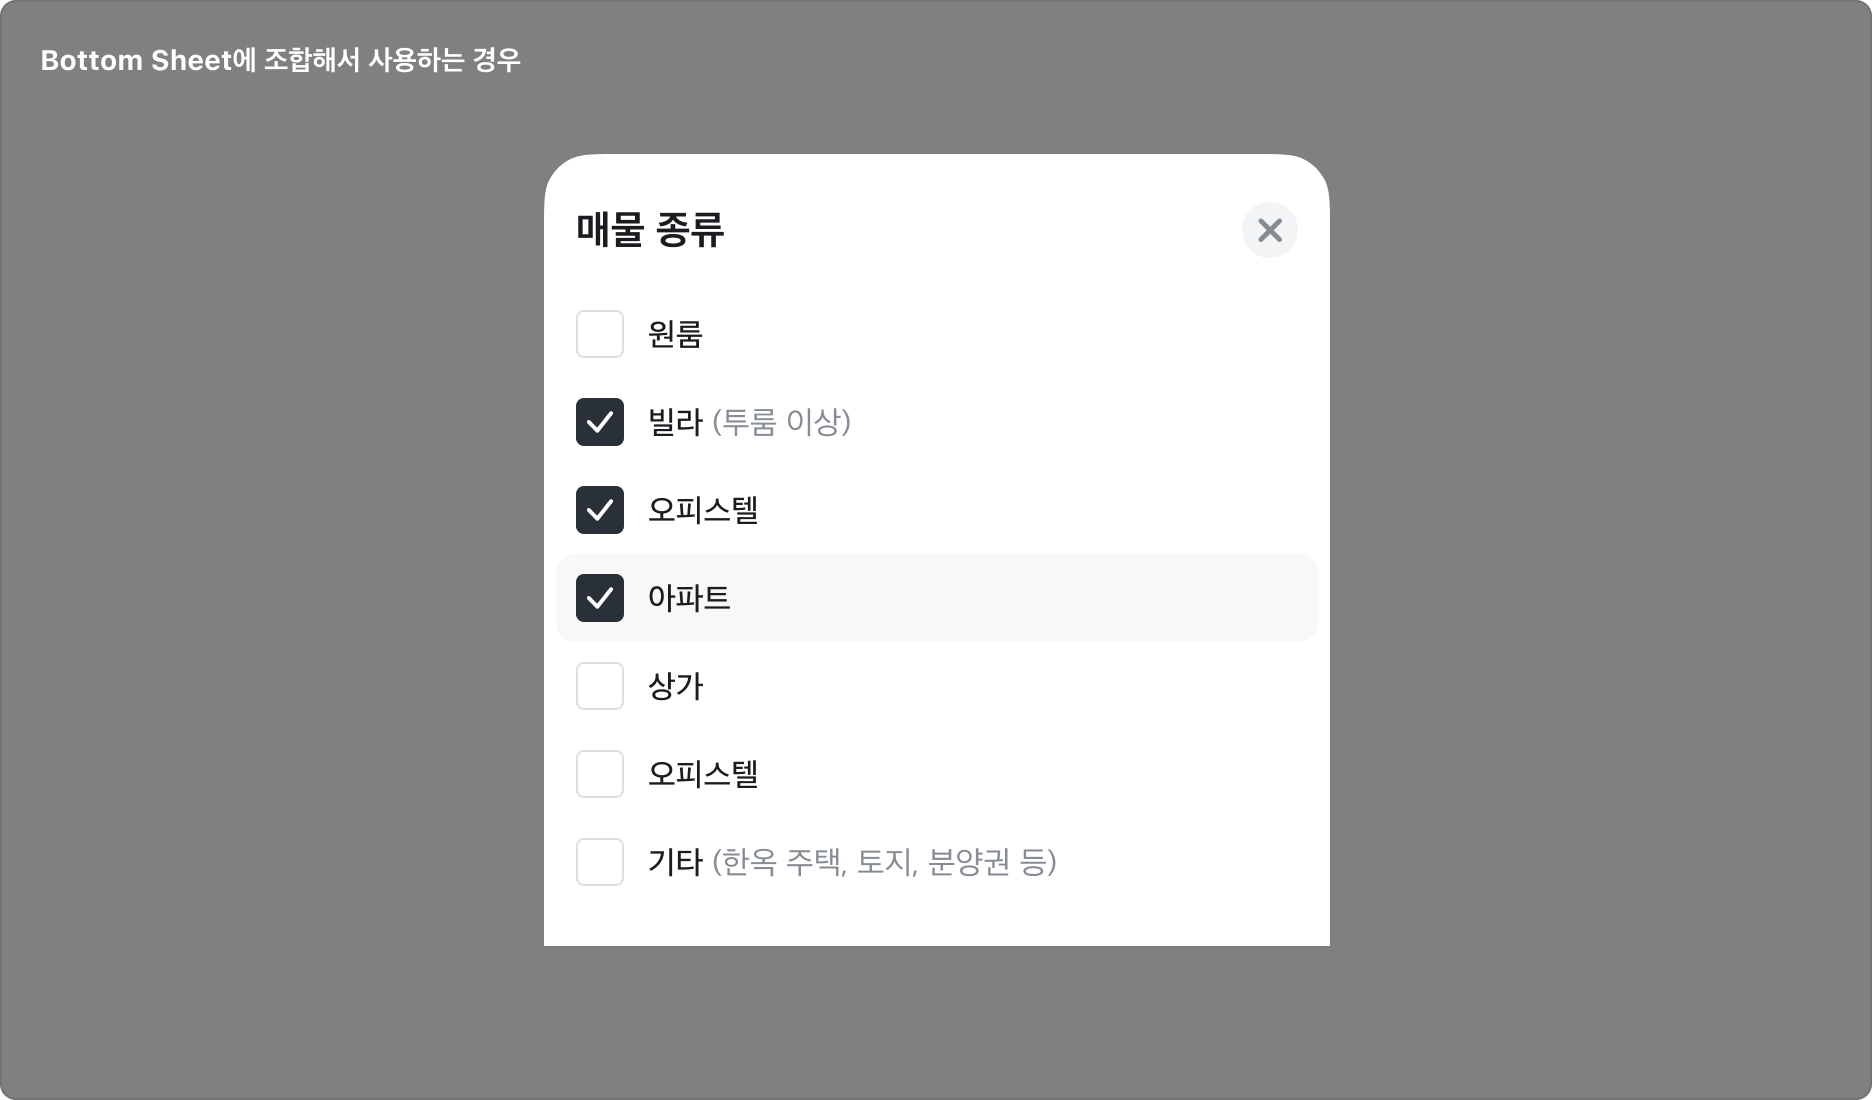1872x1100 pixels.
Task: Check the 원룸 checkbox
Action: (600, 335)
